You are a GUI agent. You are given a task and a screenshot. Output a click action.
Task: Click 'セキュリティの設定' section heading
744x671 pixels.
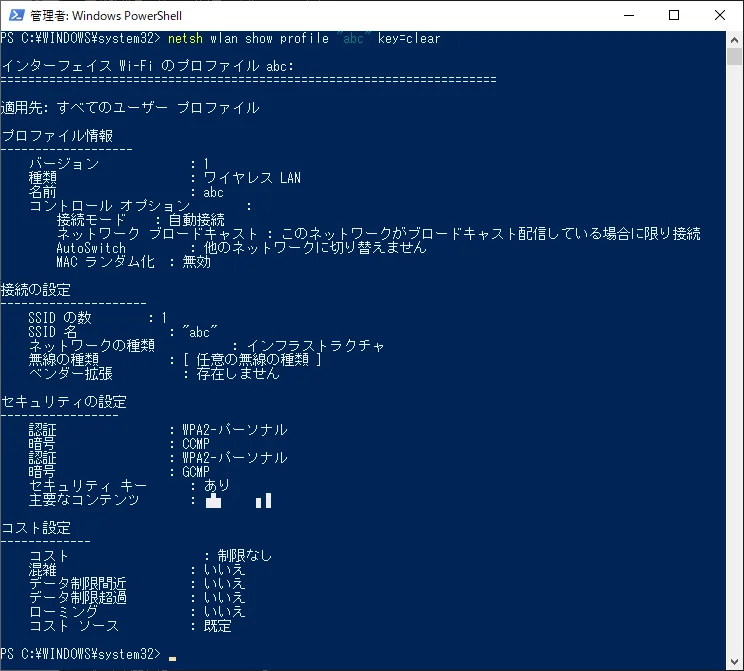click(x=64, y=401)
